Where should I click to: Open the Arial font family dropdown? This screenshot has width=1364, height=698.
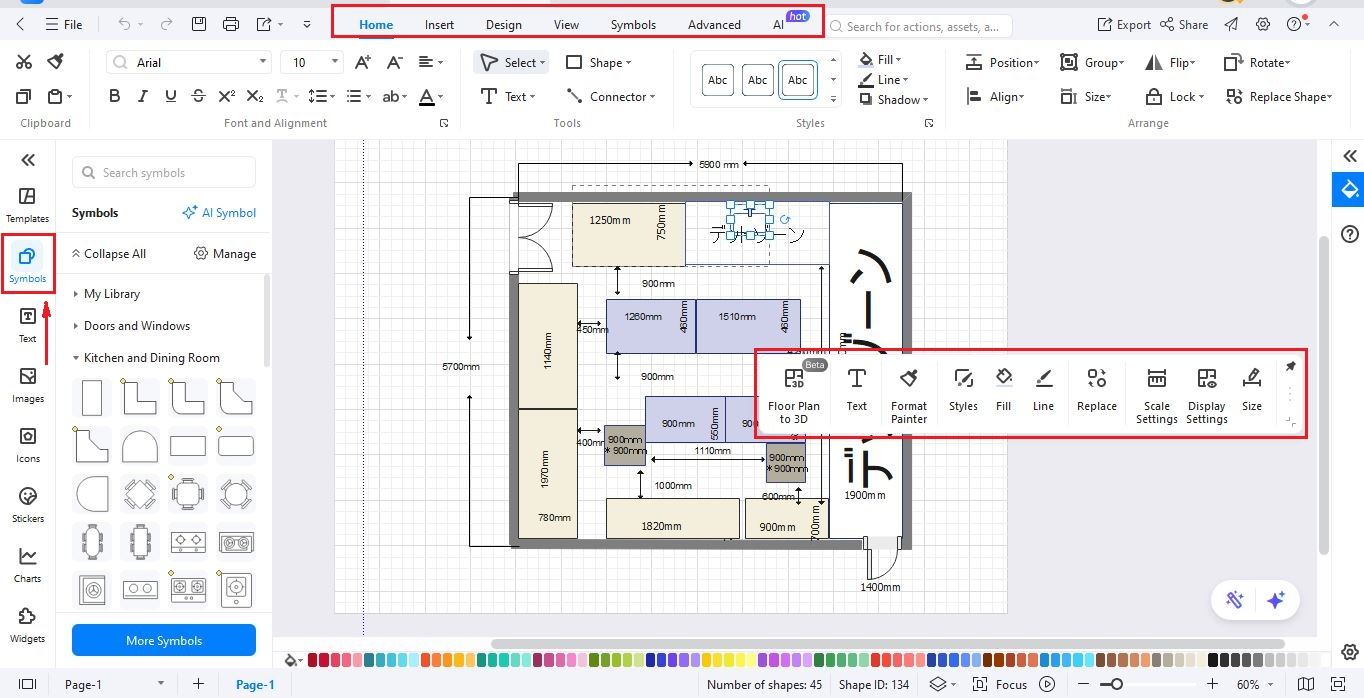(264, 62)
